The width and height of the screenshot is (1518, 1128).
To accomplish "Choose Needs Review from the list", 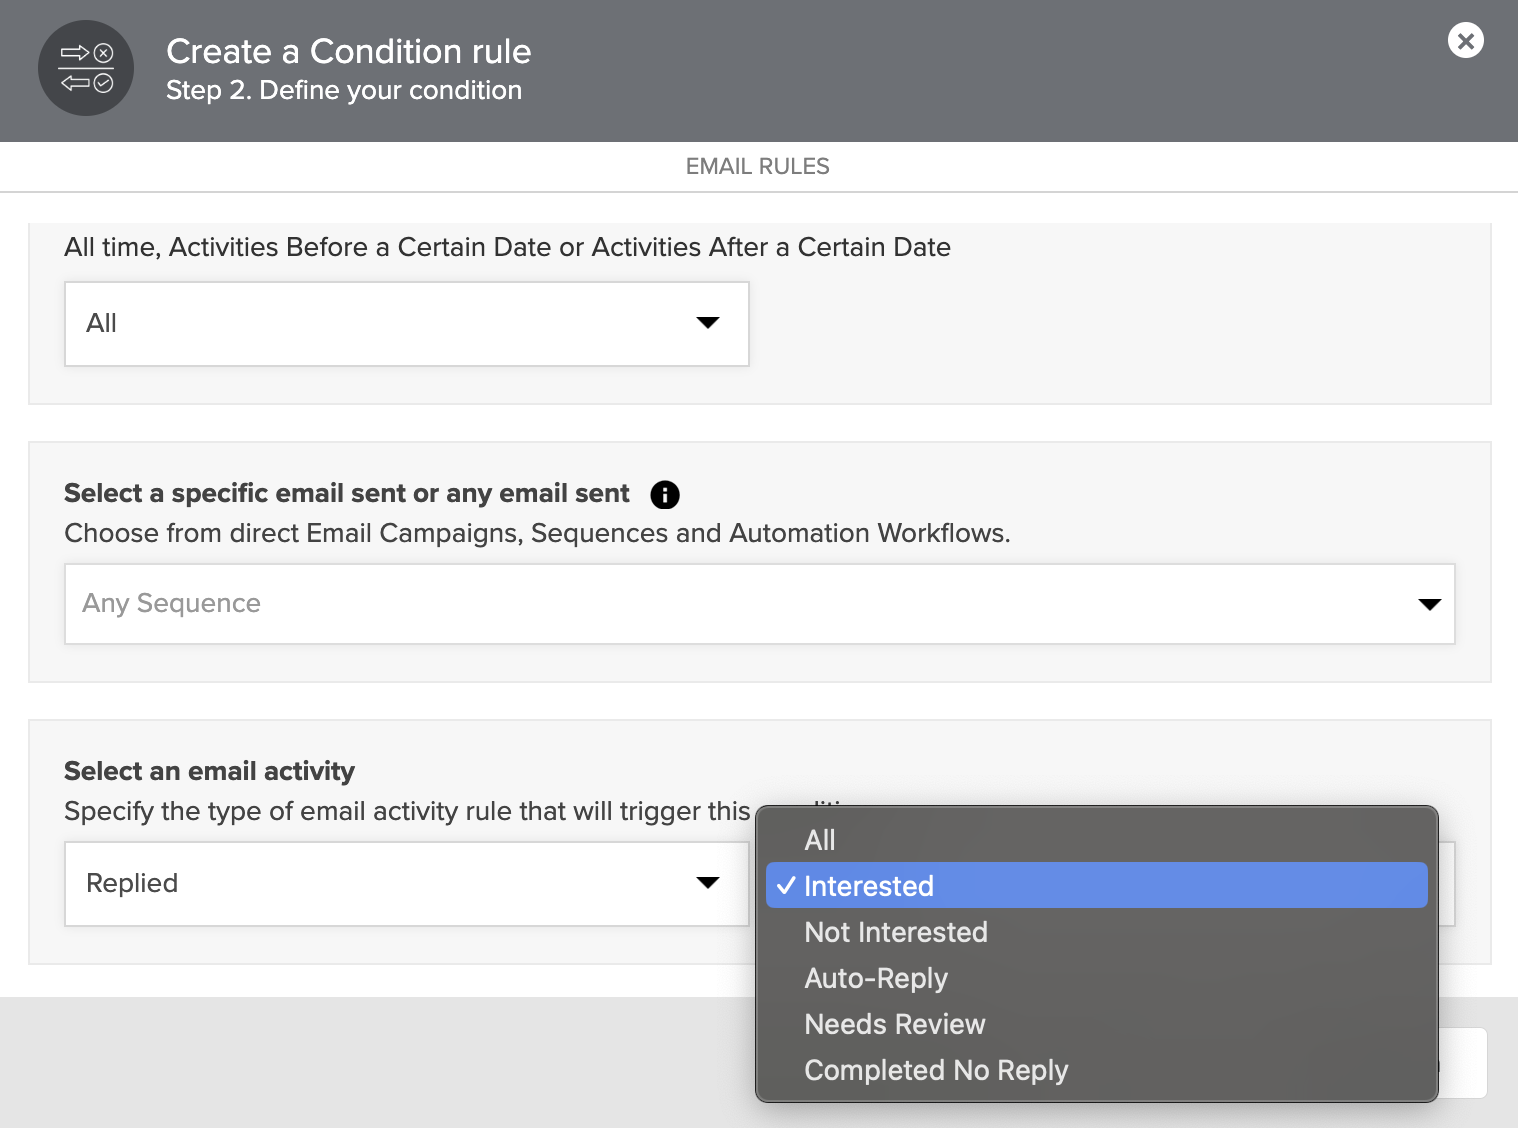I will 895,1024.
